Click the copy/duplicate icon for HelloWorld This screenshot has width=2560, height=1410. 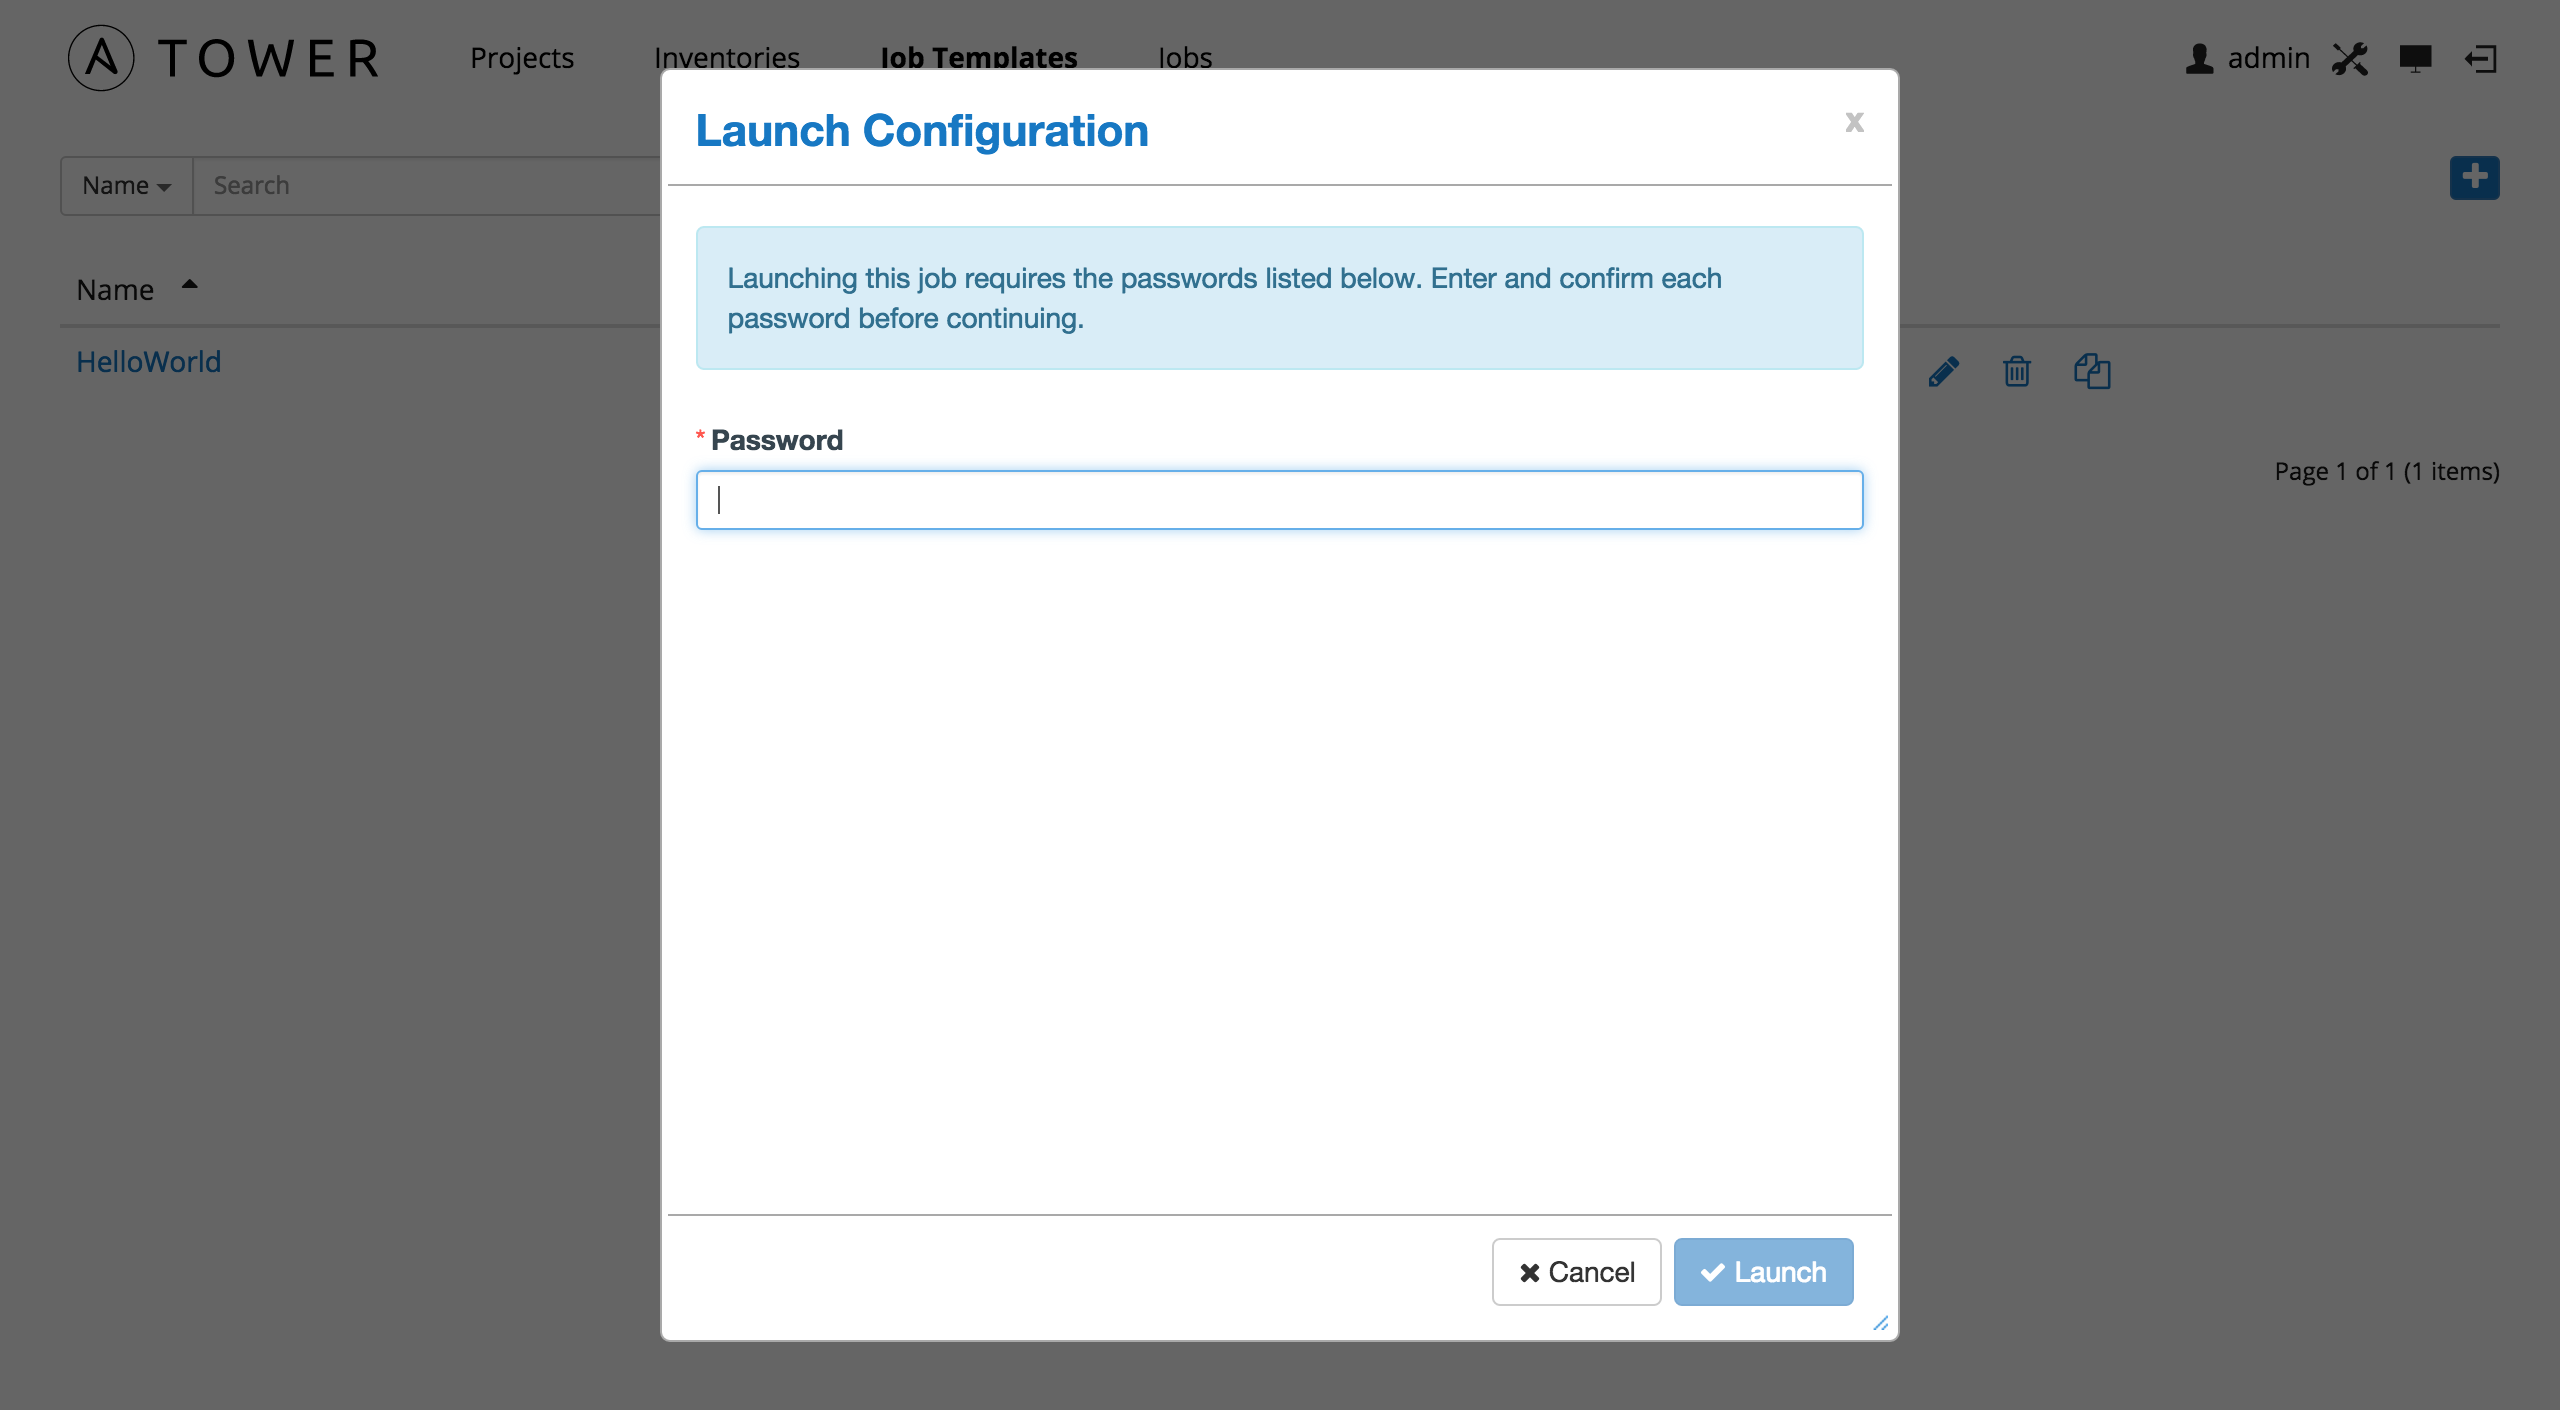[2090, 370]
